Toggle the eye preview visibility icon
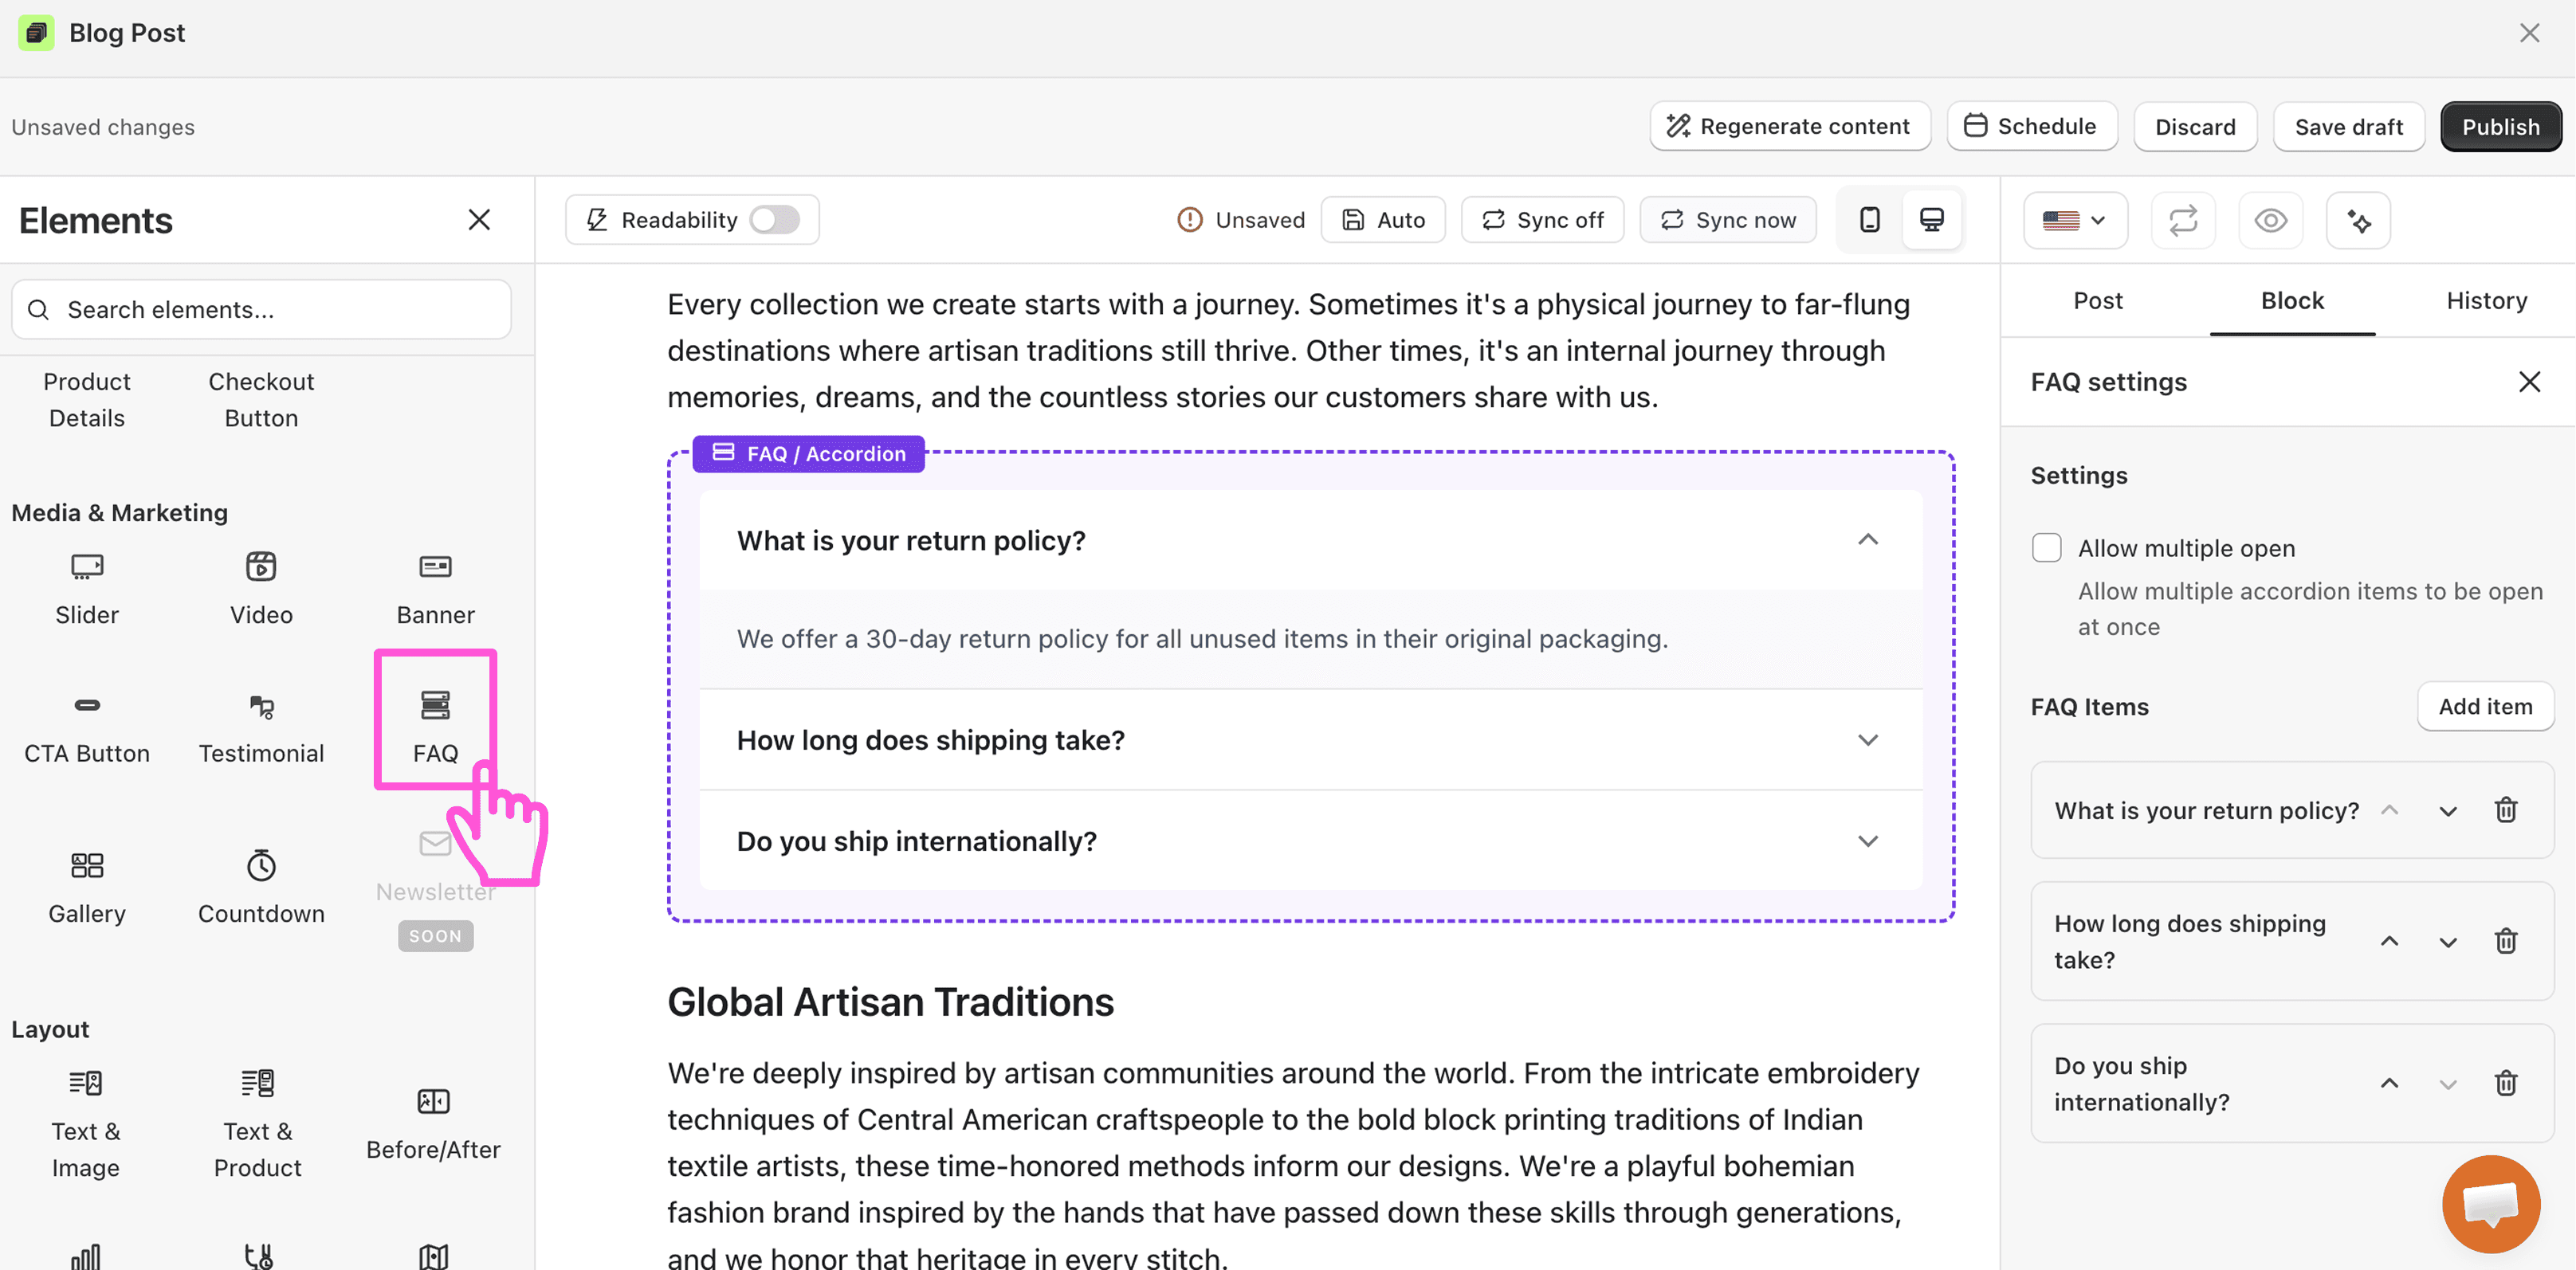The width and height of the screenshot is (2576, 1270). click(2270, 220)
